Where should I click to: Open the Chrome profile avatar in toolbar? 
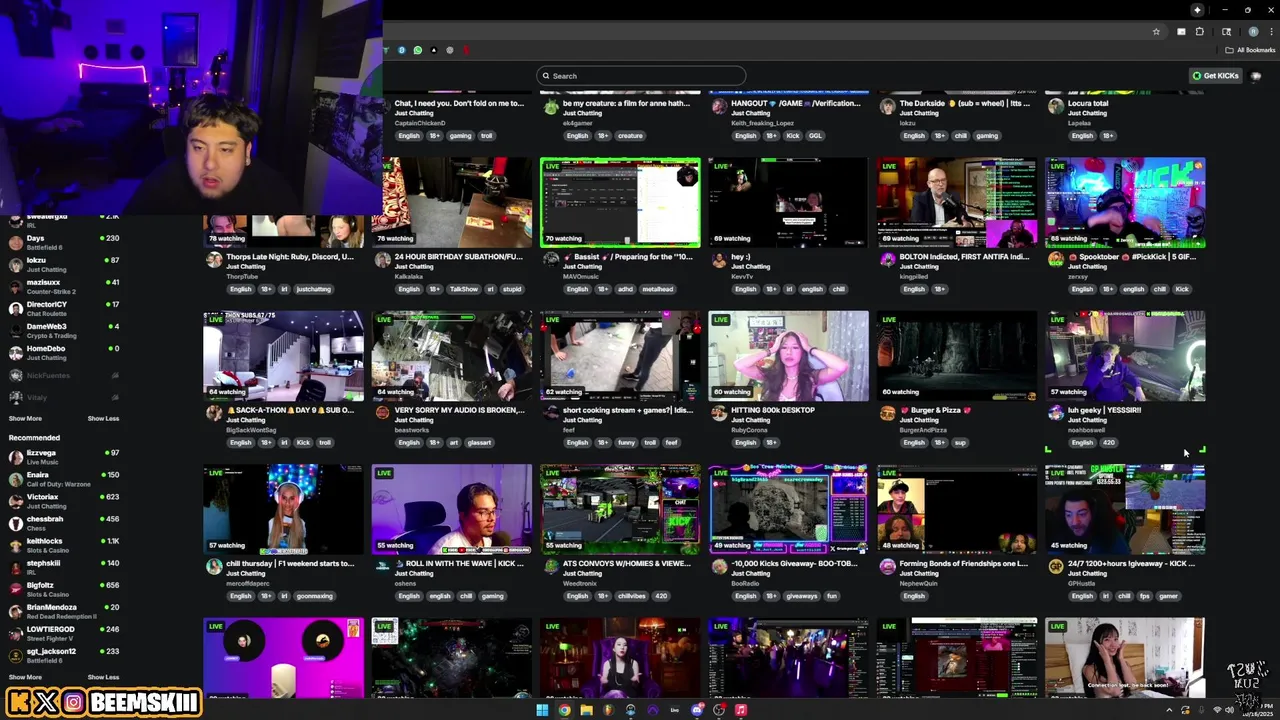[x=1253, y=32]
